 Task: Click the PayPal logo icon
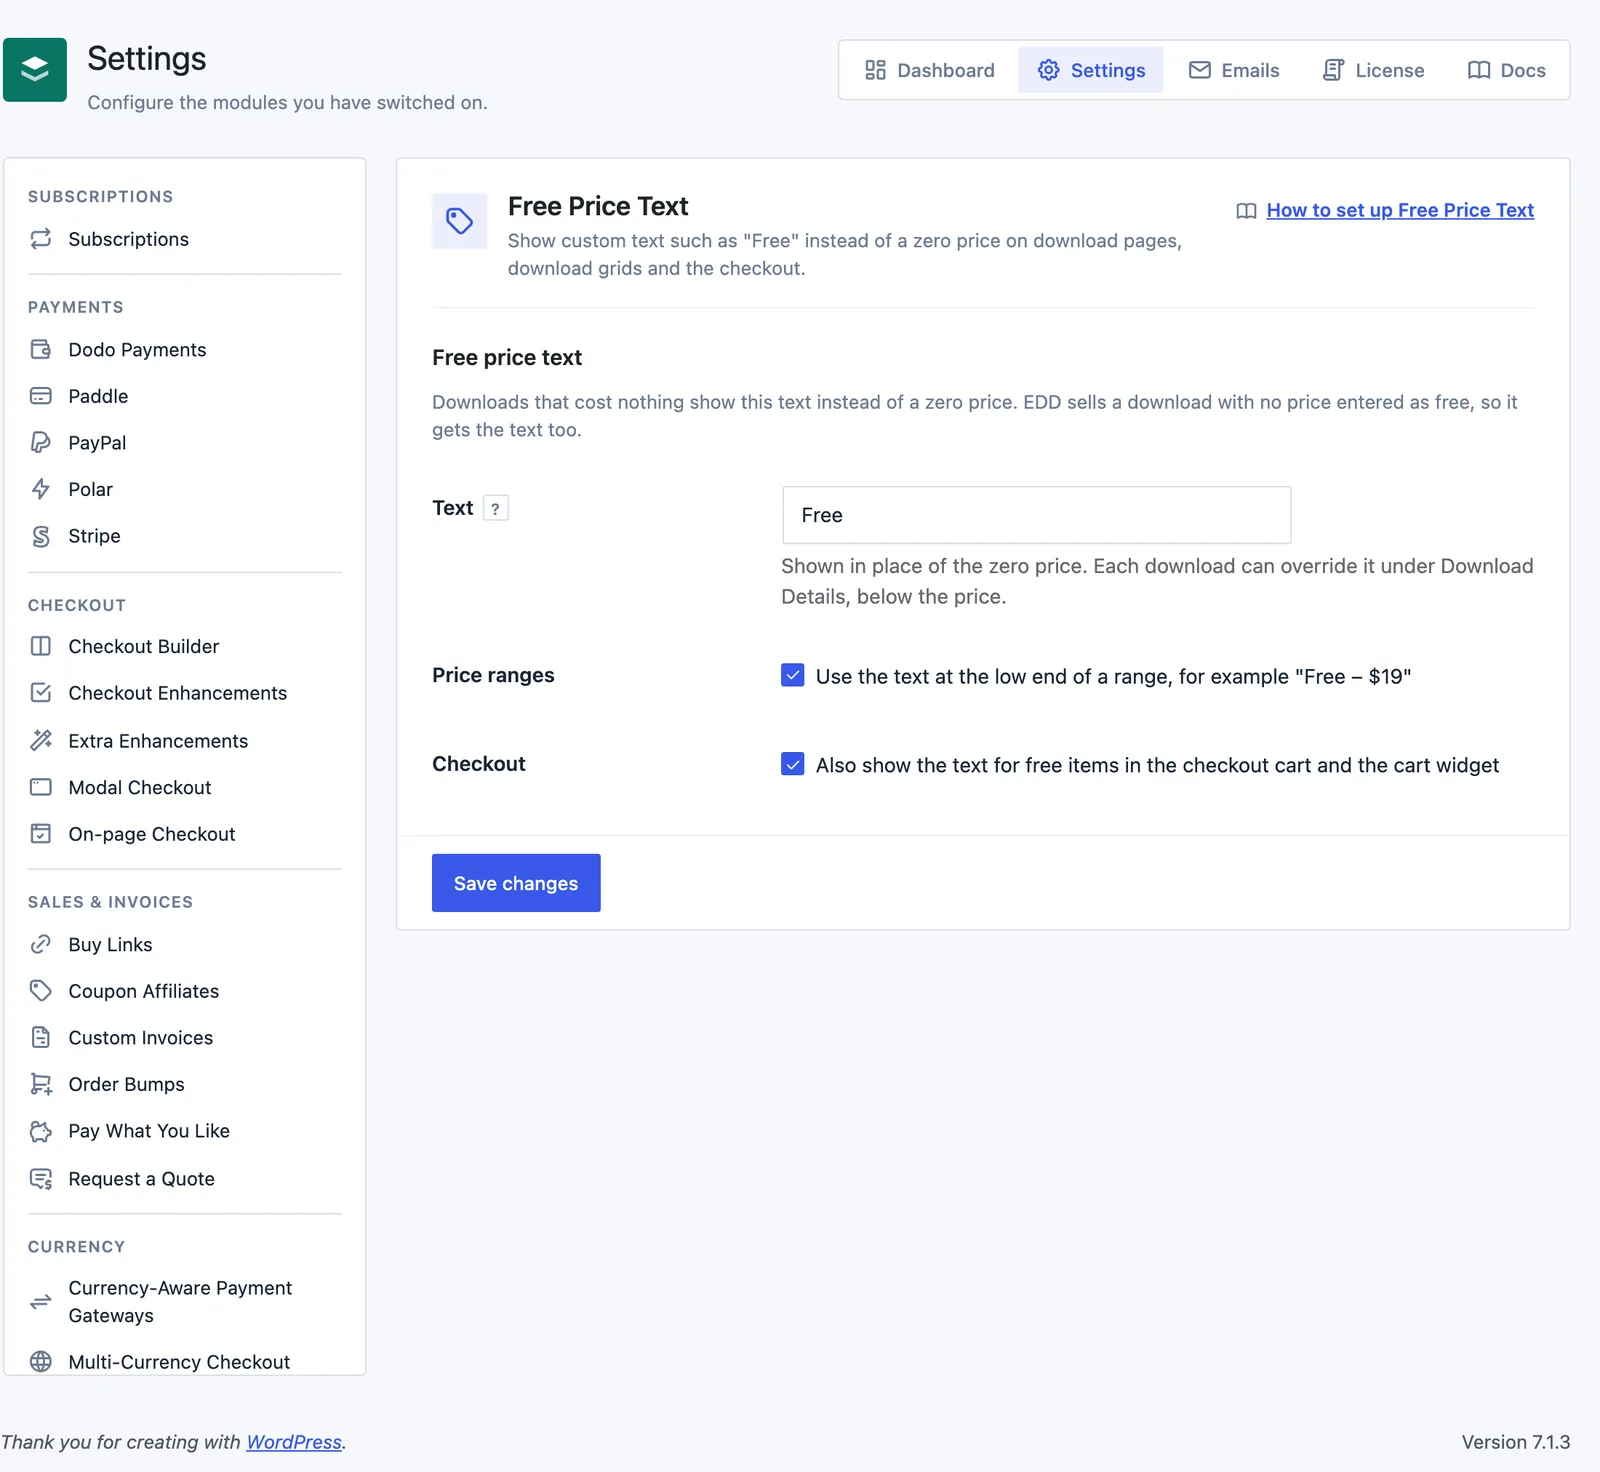point(41,442)
